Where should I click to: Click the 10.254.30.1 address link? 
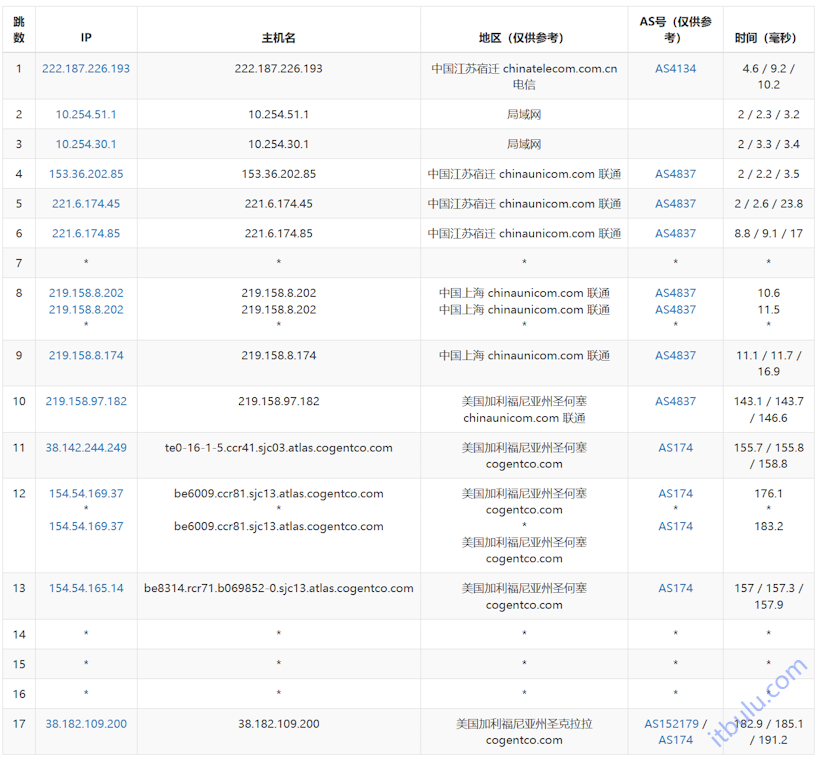tap(86, 144)
